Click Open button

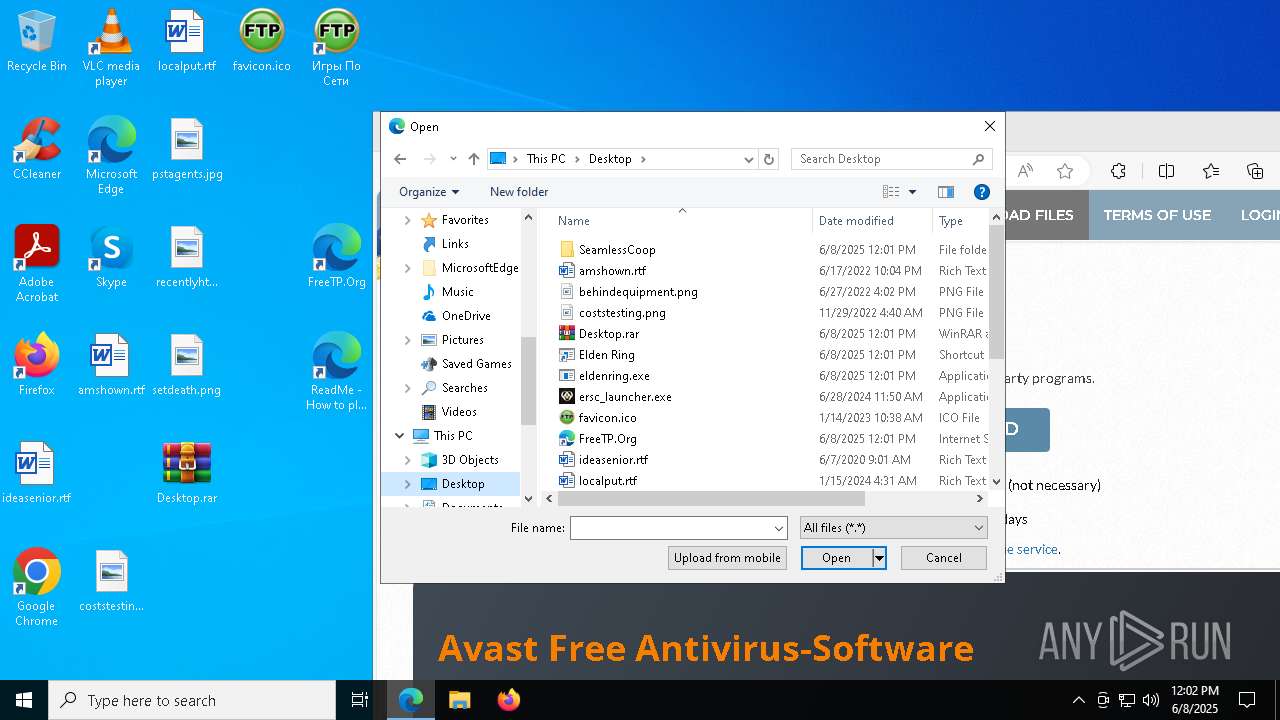coord(836,558)
